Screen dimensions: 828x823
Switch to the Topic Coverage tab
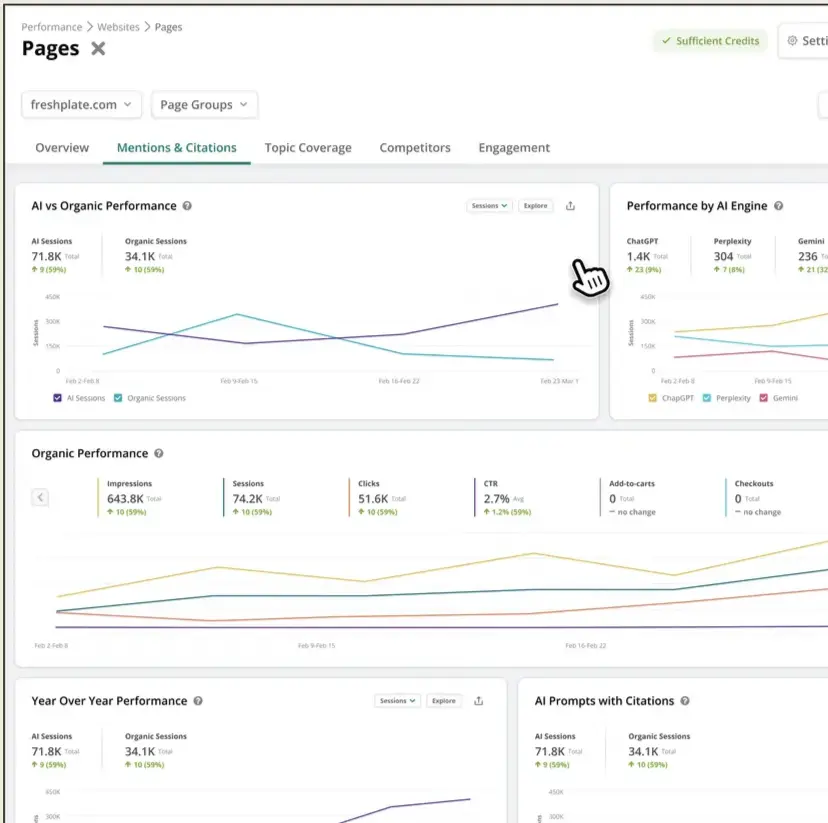click(x=308, y=147)
